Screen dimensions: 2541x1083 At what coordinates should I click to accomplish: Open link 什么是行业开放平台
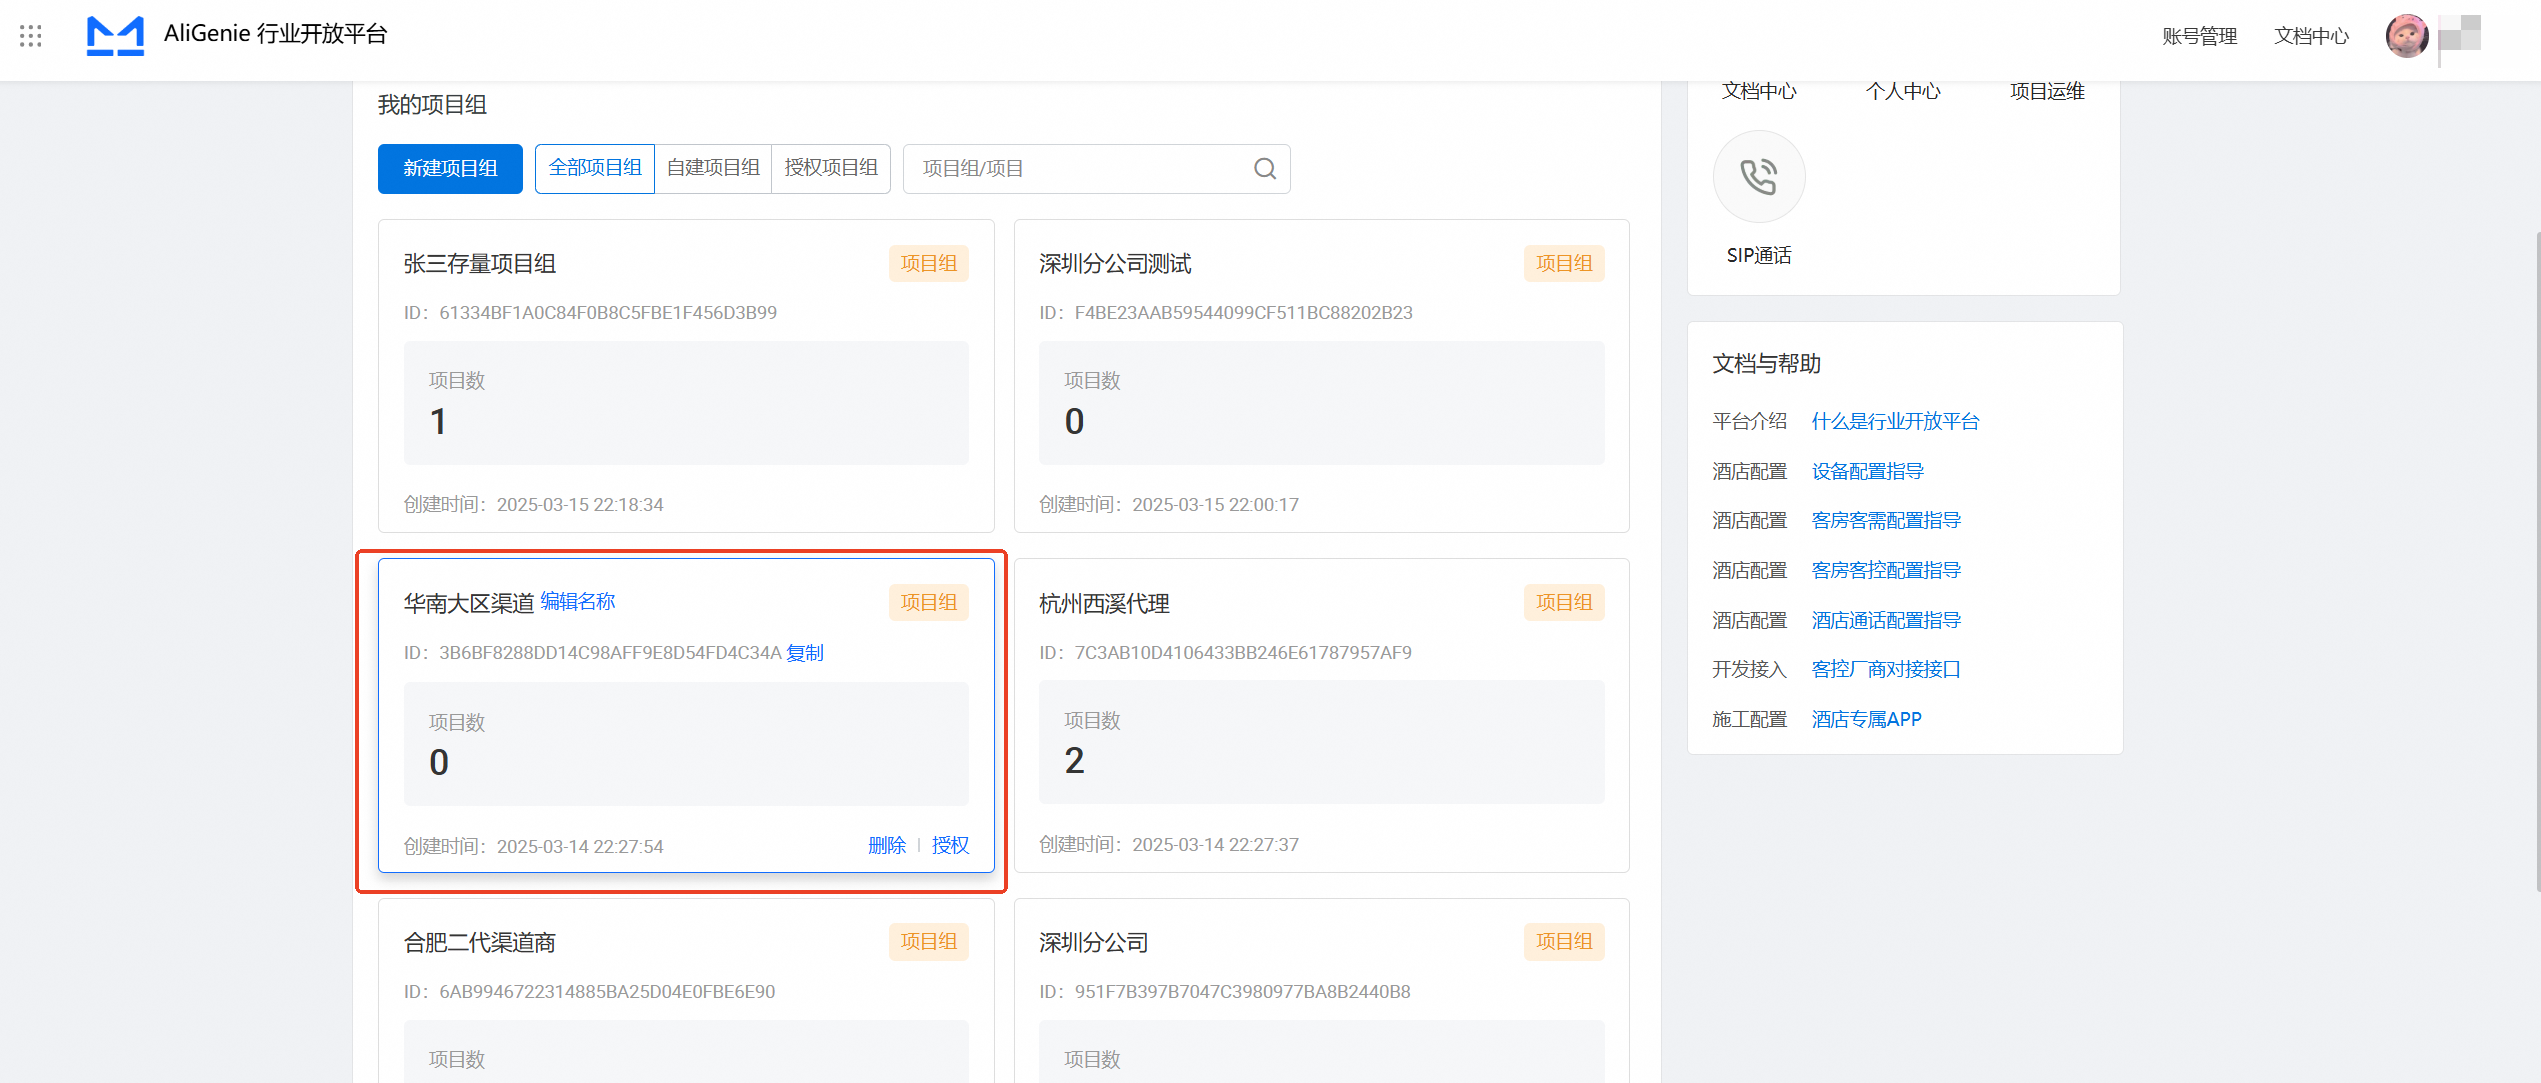click(x=1895, y=421)
